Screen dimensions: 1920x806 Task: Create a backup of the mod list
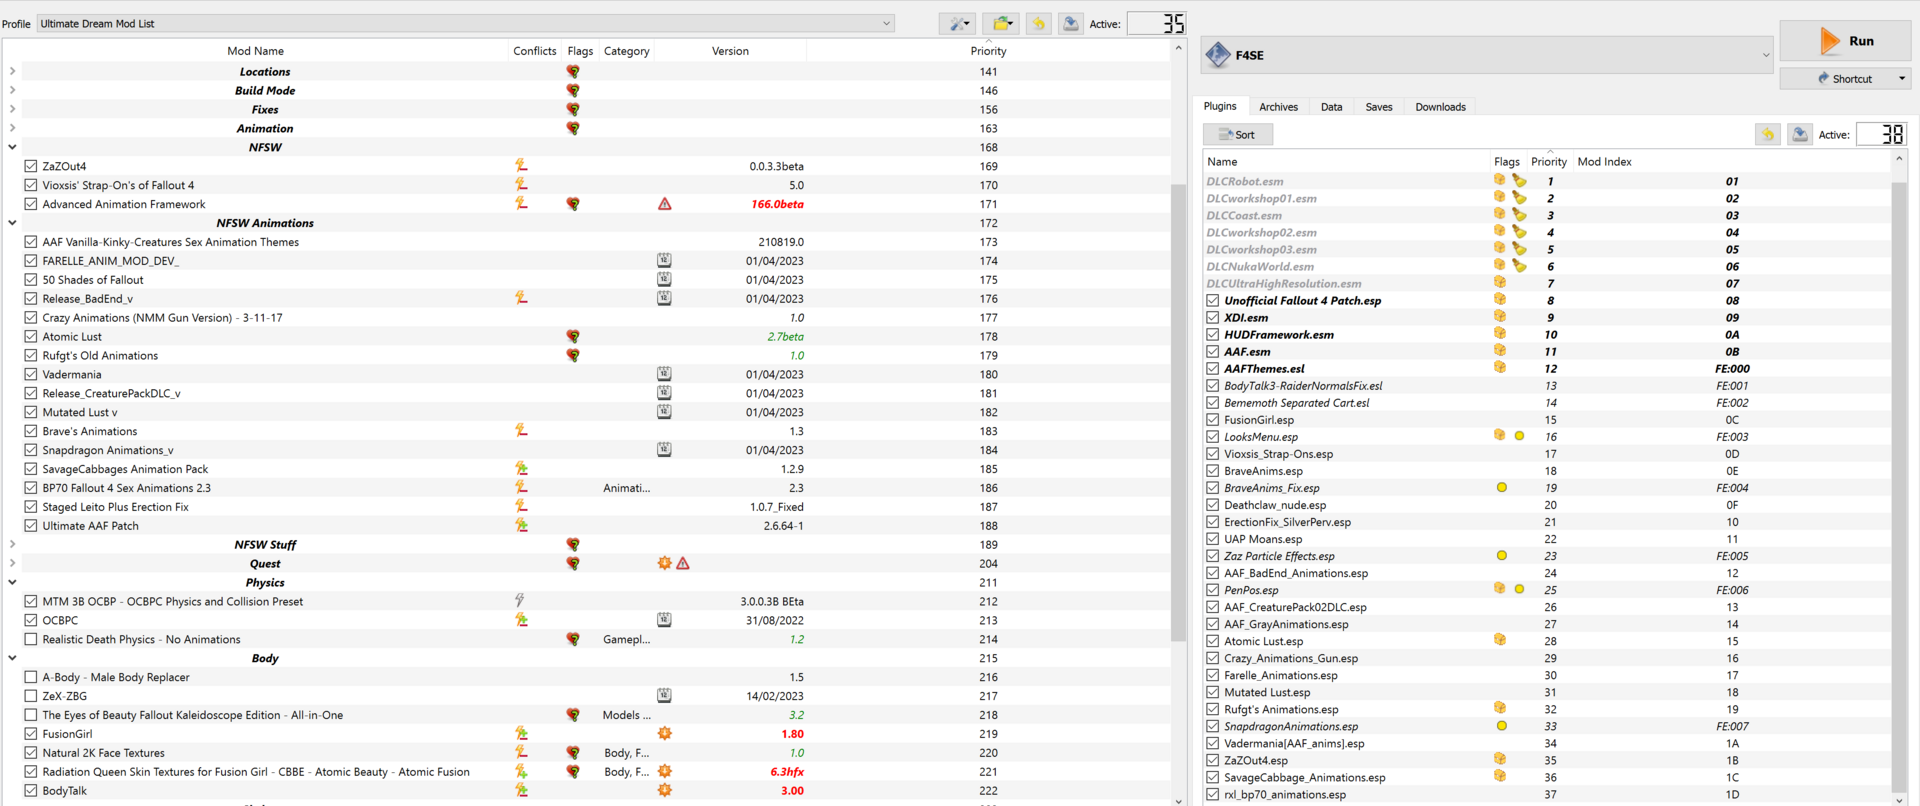click(1070, 24)
